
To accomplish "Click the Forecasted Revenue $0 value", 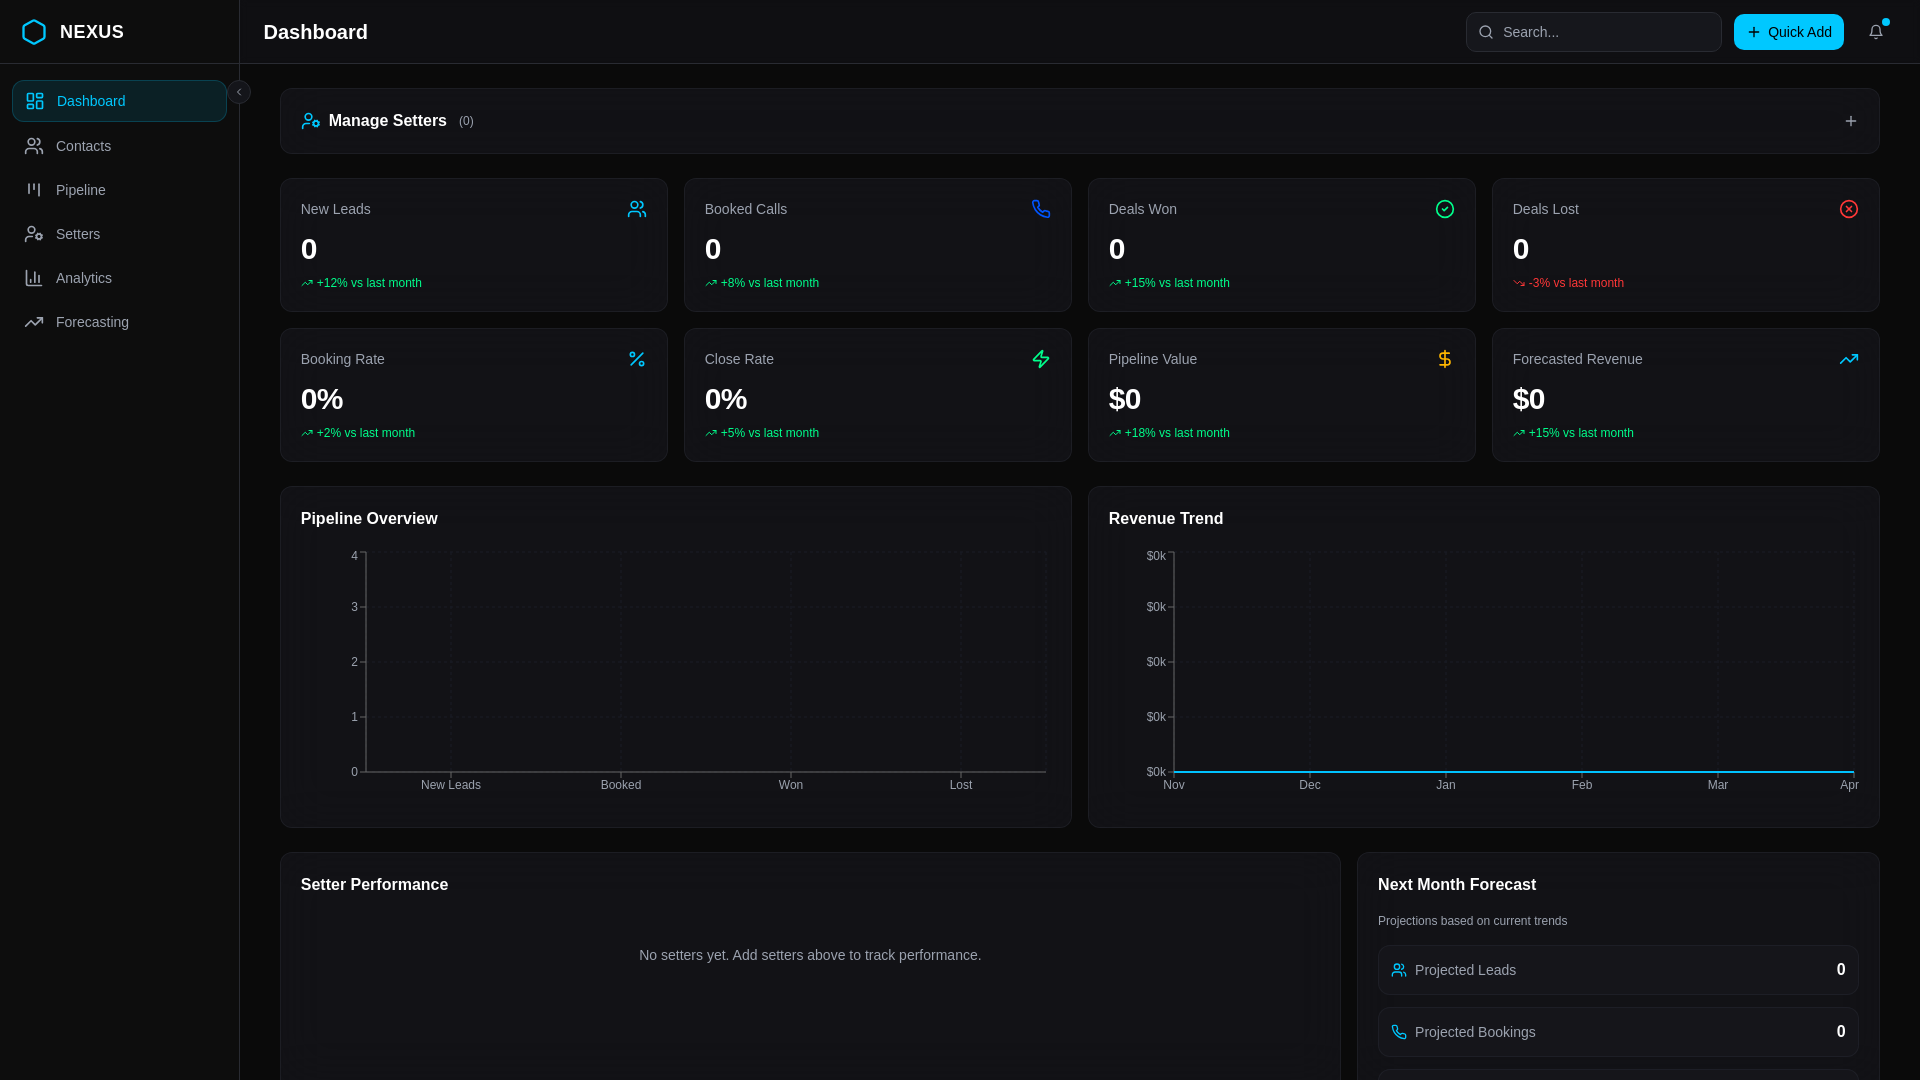I will coord(1529,399).
